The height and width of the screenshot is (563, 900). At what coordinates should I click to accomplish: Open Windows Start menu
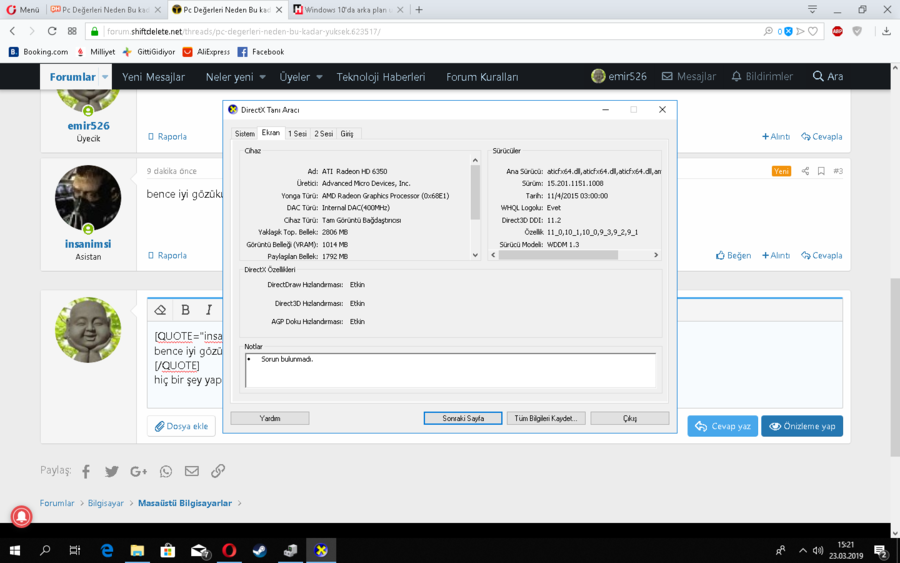15,550
